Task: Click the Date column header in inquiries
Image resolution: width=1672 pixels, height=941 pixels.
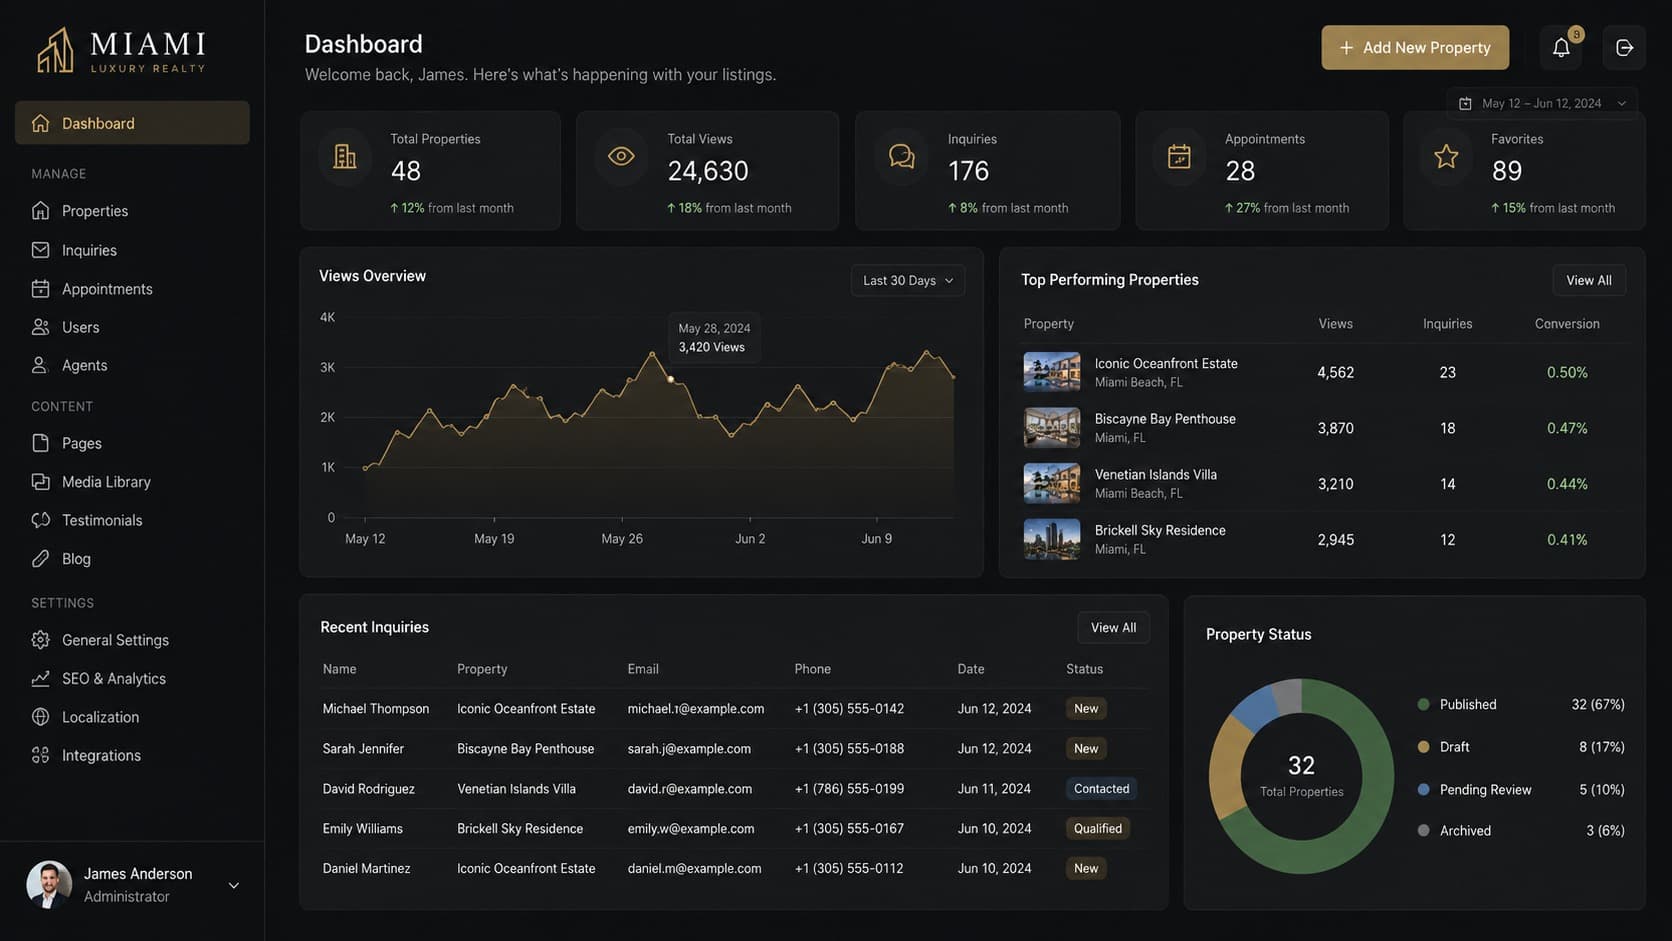Action: coord(970,669)
